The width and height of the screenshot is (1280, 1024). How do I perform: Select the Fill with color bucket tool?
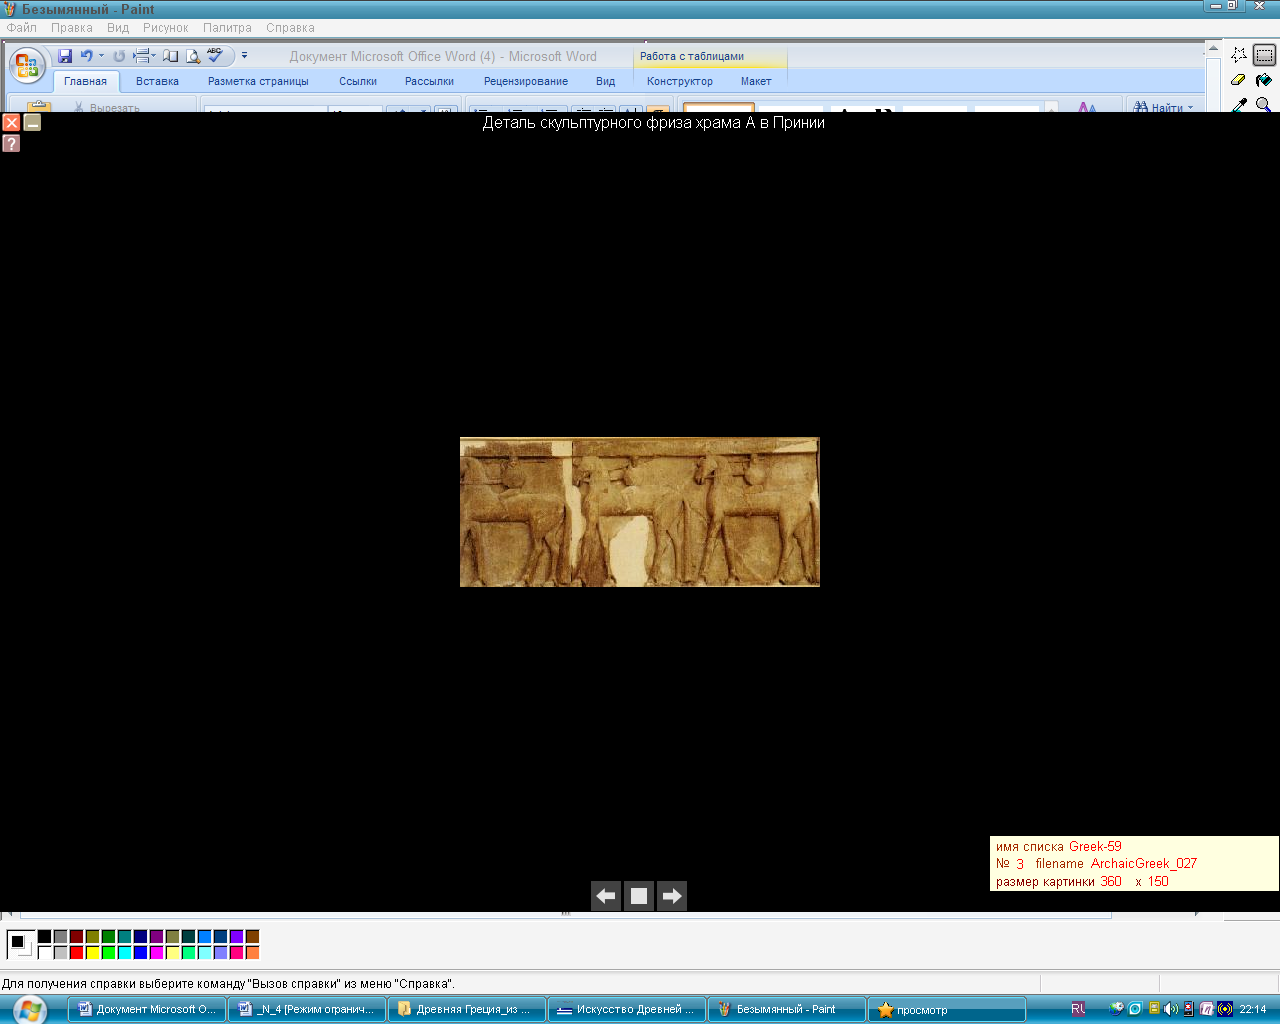pyautogui.click(x=1264, y=80)
